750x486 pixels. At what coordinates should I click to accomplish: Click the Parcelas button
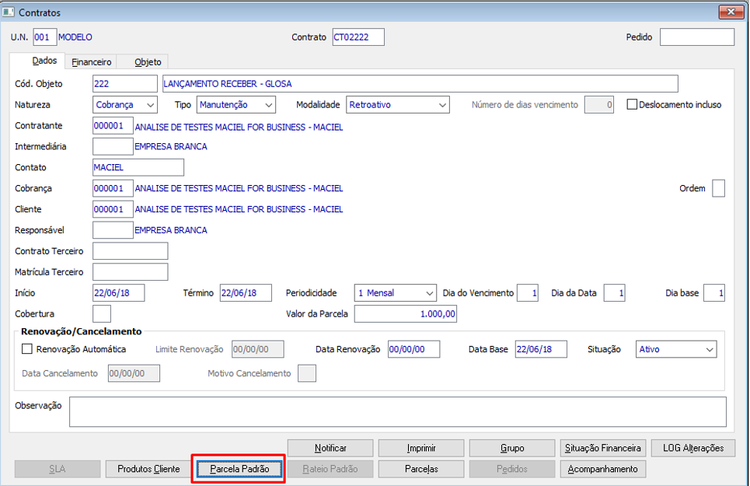click(x=421, y=469)
